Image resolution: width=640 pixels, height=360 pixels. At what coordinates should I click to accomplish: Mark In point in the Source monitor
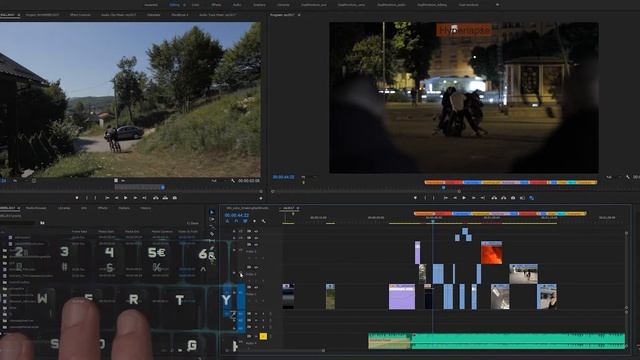tap(87, 198)
